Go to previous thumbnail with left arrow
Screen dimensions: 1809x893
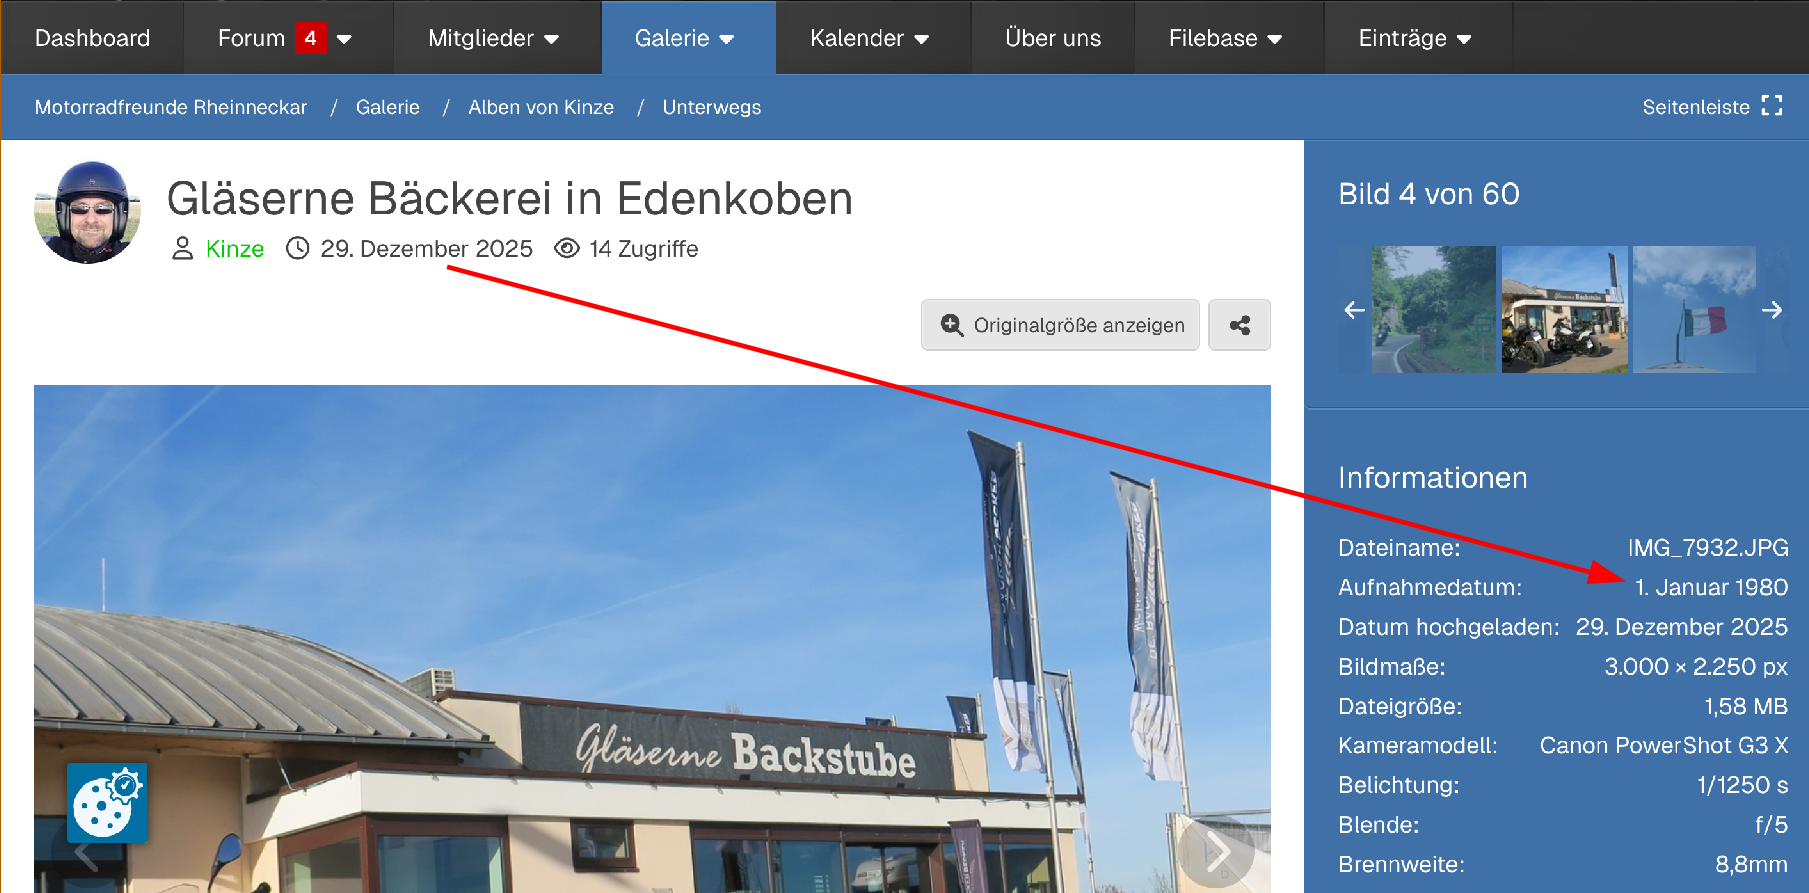point(1354,310)
